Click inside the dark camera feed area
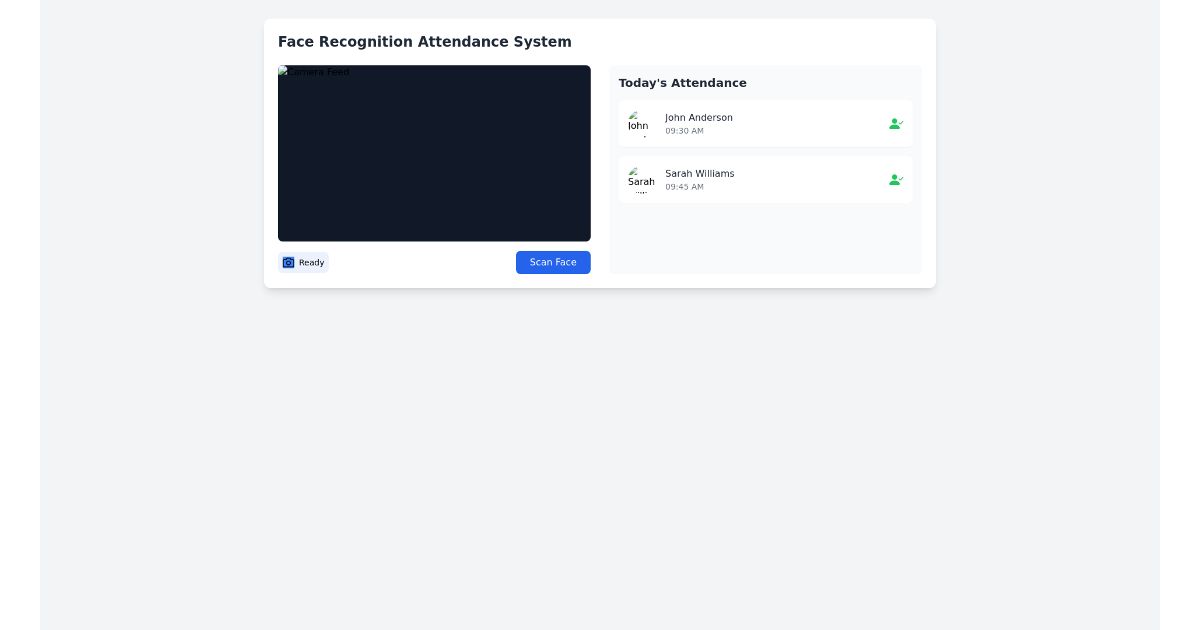The image size is (1200, 630). (434, 153)
